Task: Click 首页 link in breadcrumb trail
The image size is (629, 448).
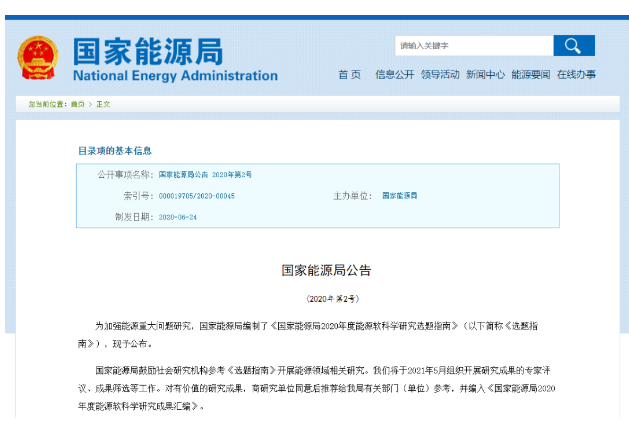Action: [x=77, y=104]
